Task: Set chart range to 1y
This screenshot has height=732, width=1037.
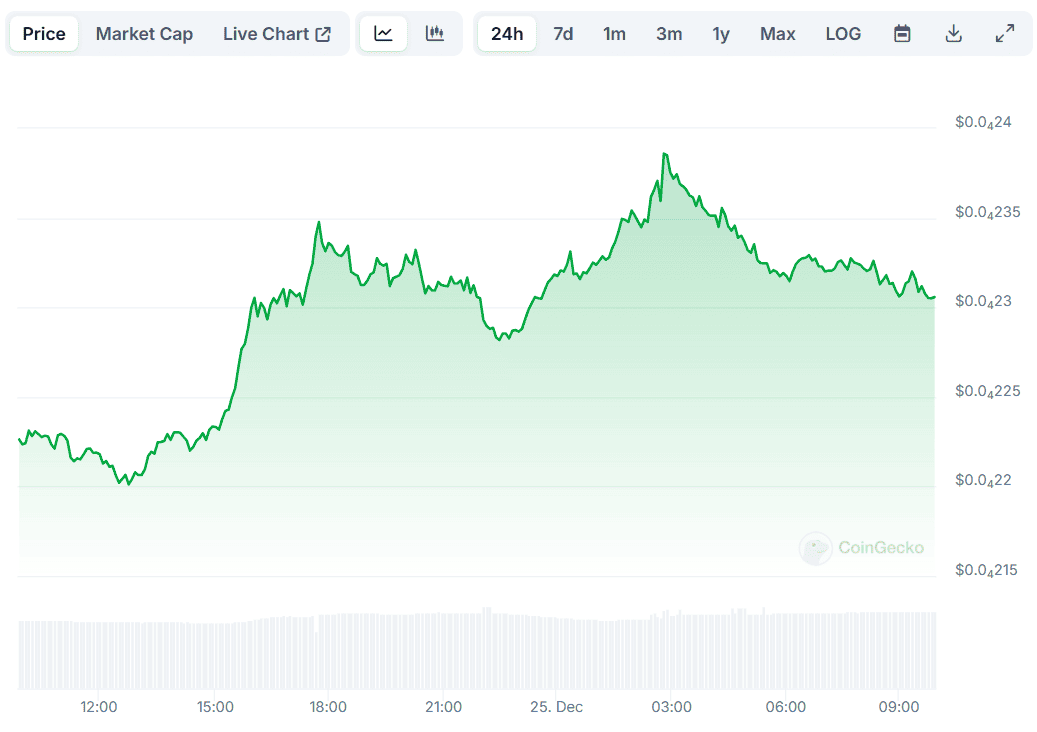Action: point(721,34)
